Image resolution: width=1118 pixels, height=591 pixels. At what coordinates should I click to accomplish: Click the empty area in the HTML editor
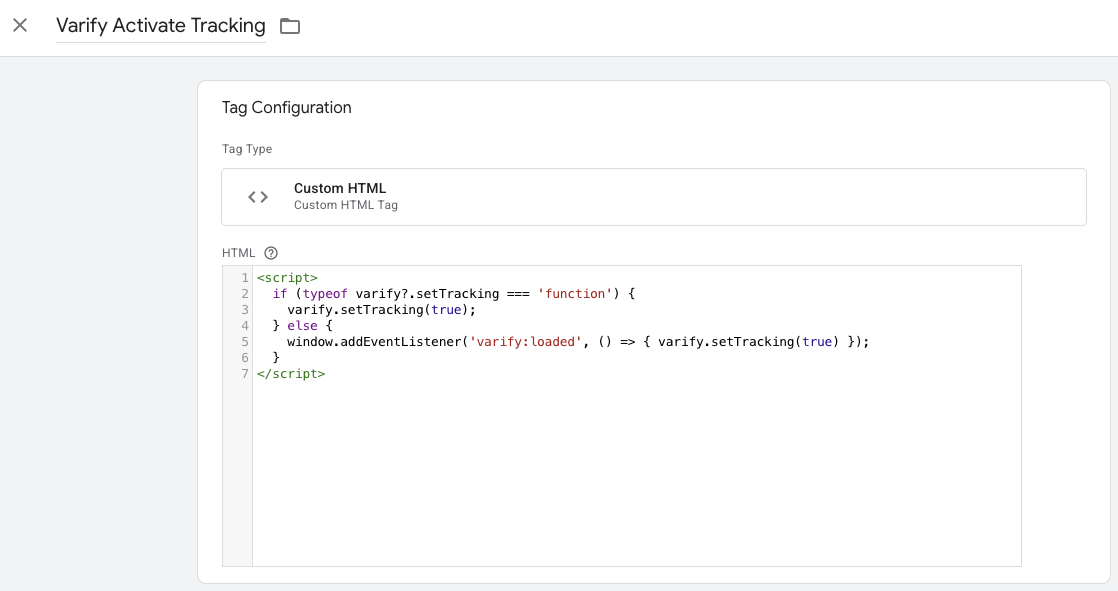pos(635,470)
